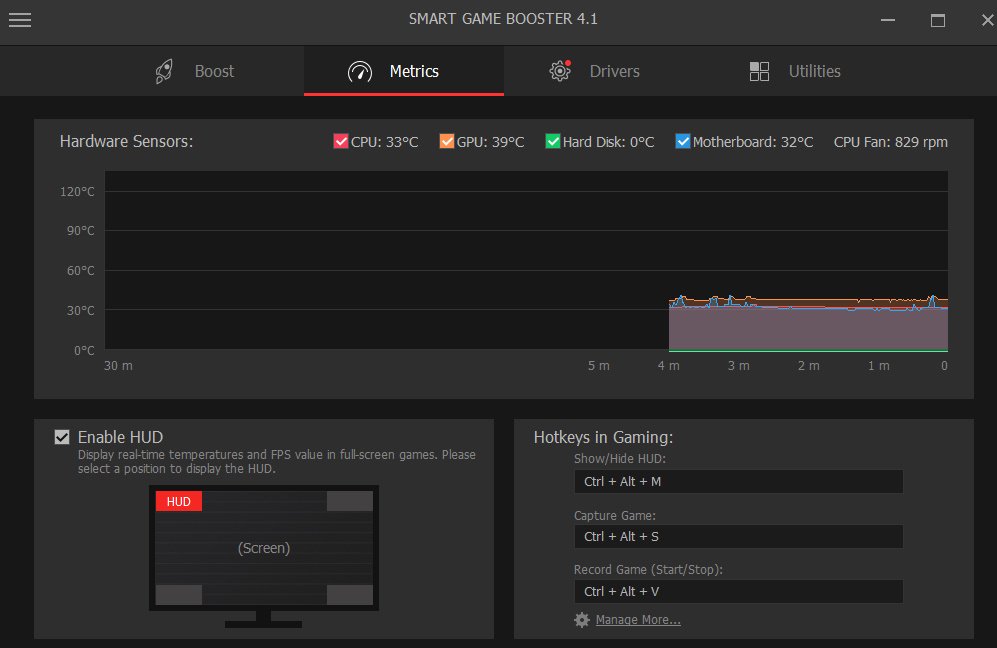
Task: Select top-left HUD position on screen preview
Action: tap(179, 501)
